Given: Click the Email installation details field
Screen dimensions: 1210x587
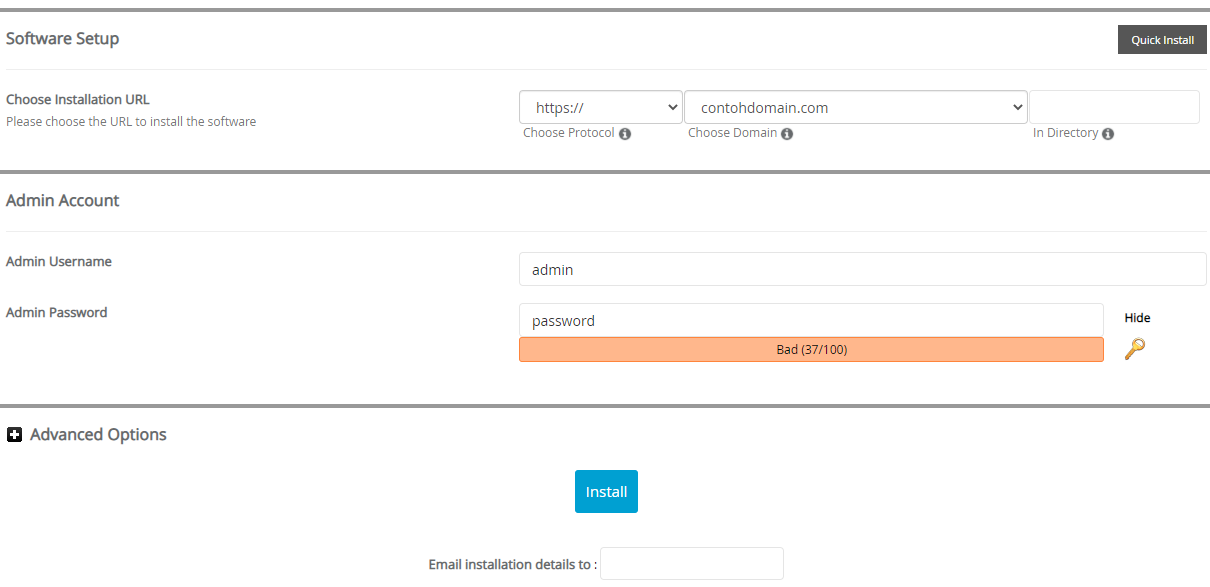Looking at the screenshot, I should coord(691,564).
